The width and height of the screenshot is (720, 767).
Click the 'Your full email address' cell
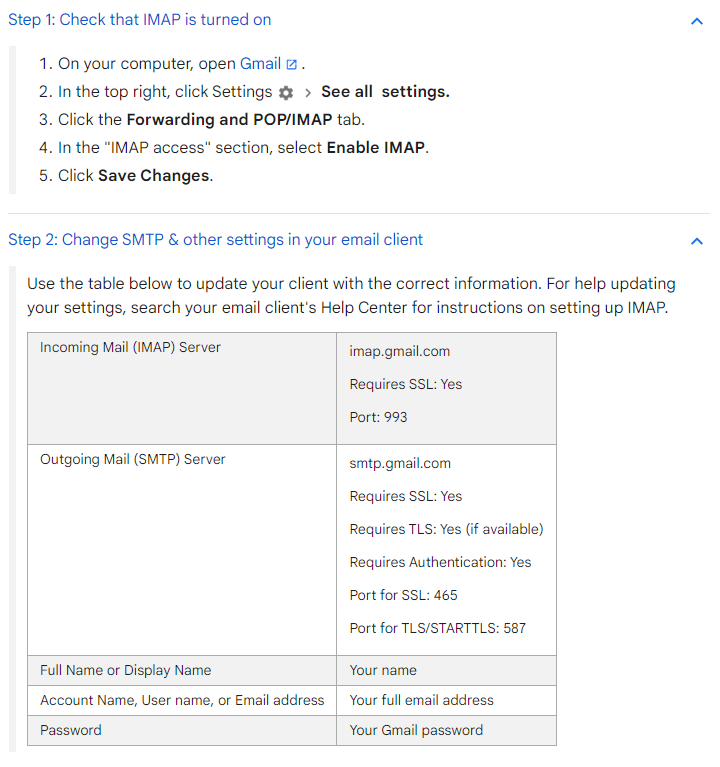446,700
